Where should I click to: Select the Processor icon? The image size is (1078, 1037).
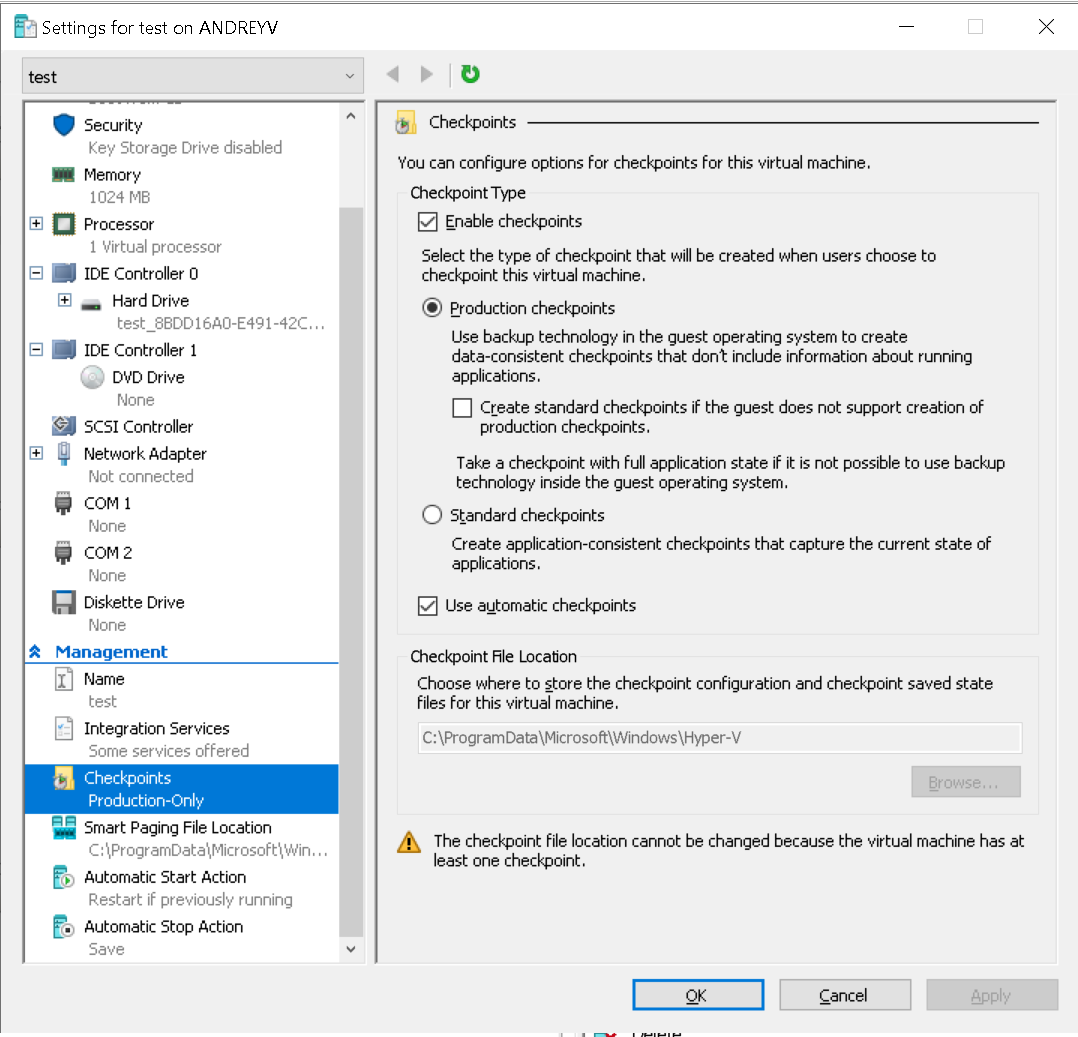(x=64, y=224)
